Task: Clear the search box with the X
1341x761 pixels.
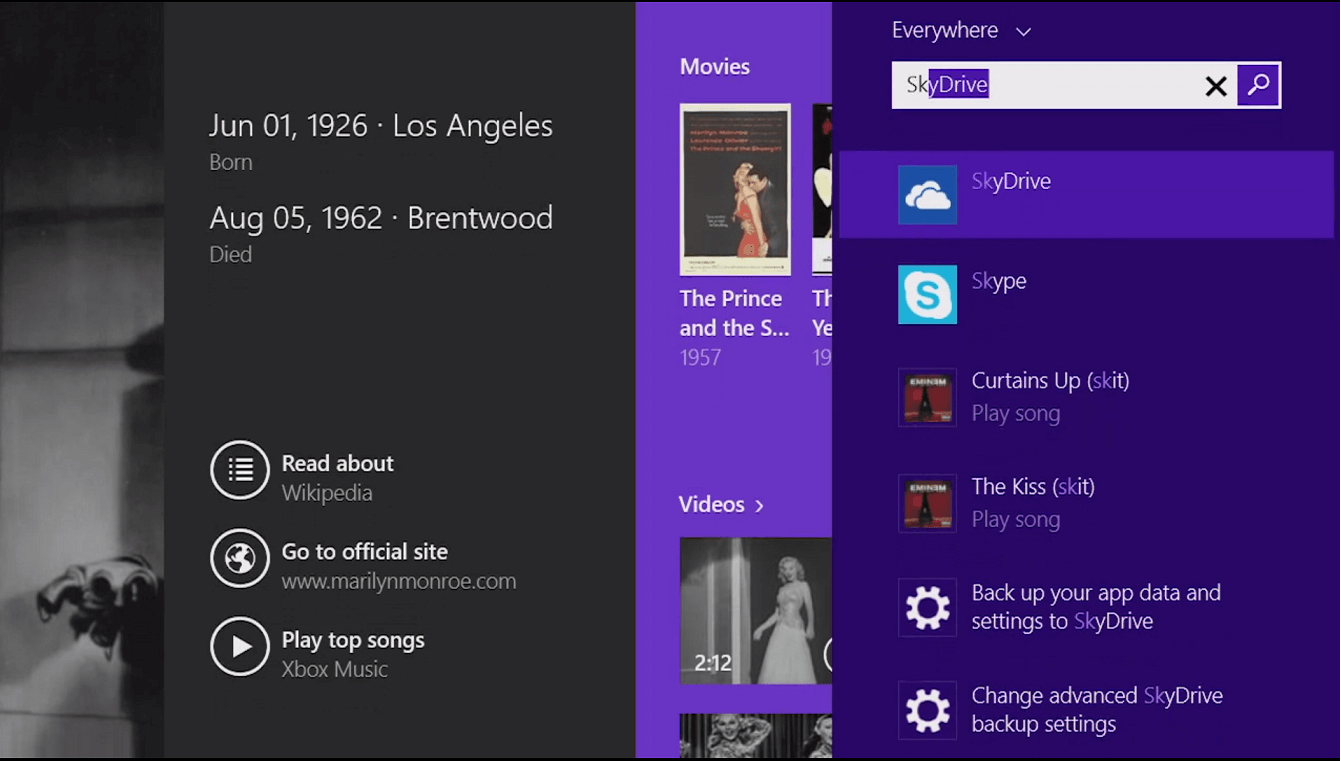Action: point(1216,85)
